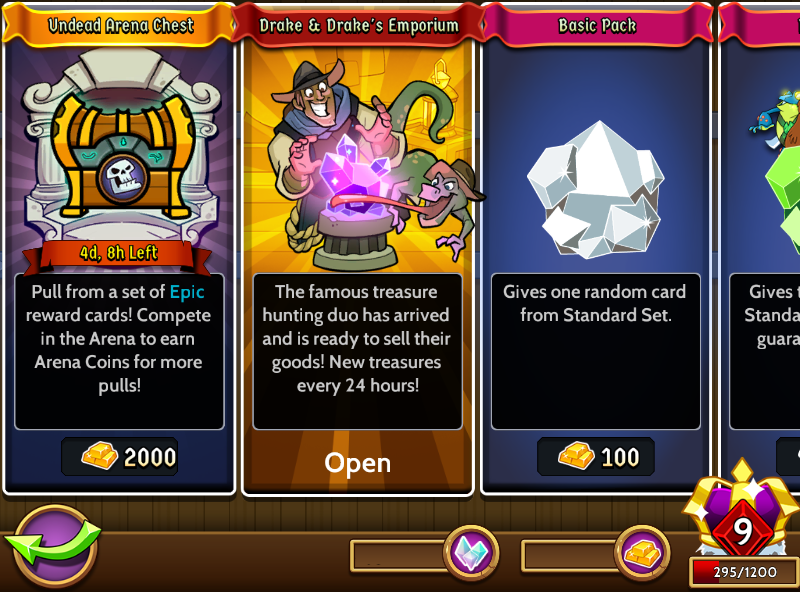Screen dimensions: 800x592
Task: Open Drake & Drake's Emporium
Action: [358, 463]
